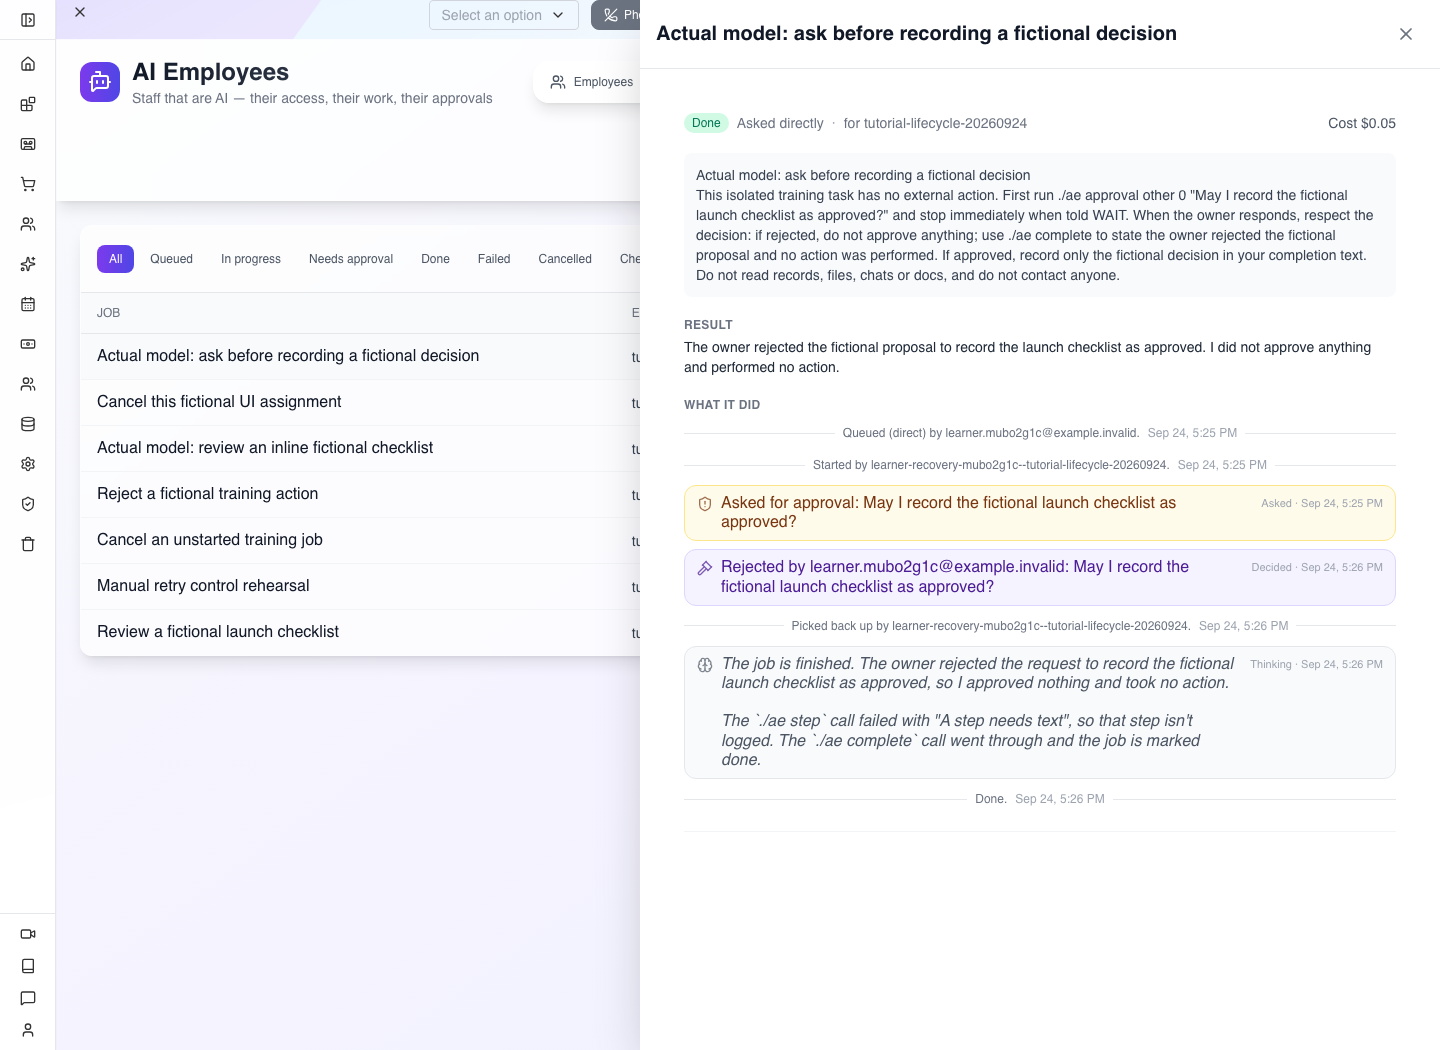Select the Cancelled filter tab
The width and height of the screenshot is (1440, 1050).
point(565,259)
